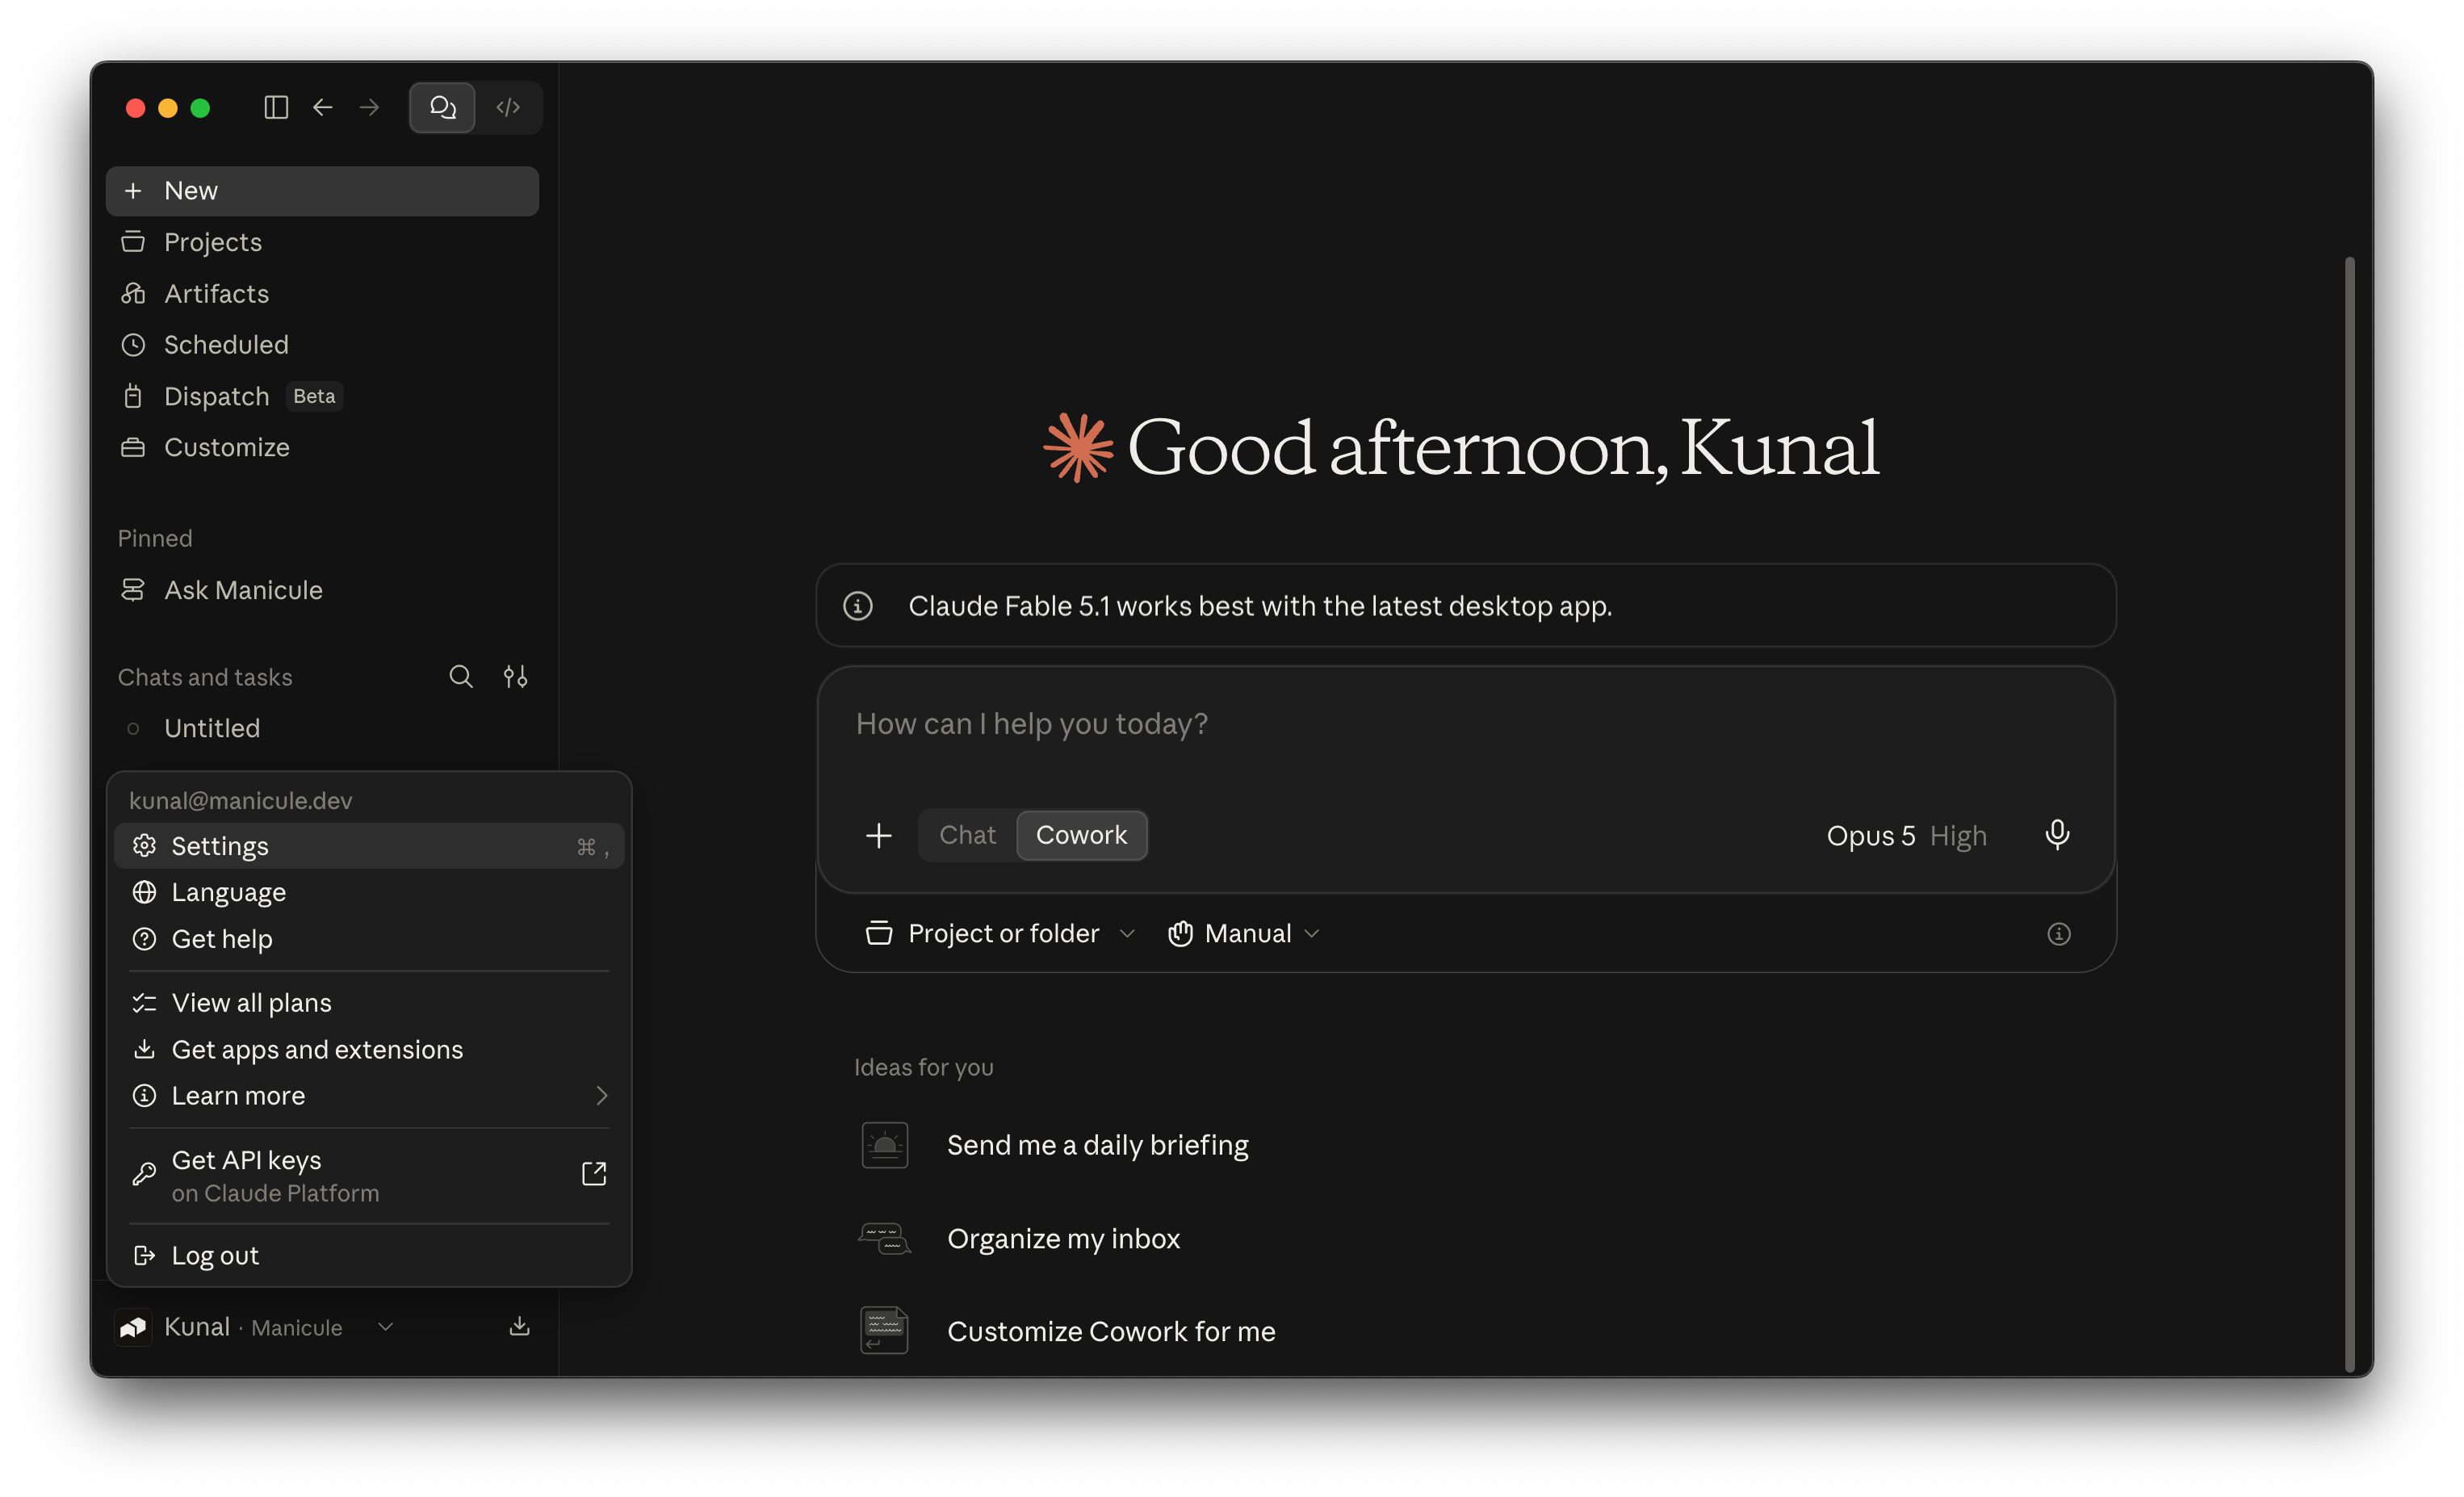Click the plus attachment button
Screen dimensions: 2464x1497
(879, 835)
